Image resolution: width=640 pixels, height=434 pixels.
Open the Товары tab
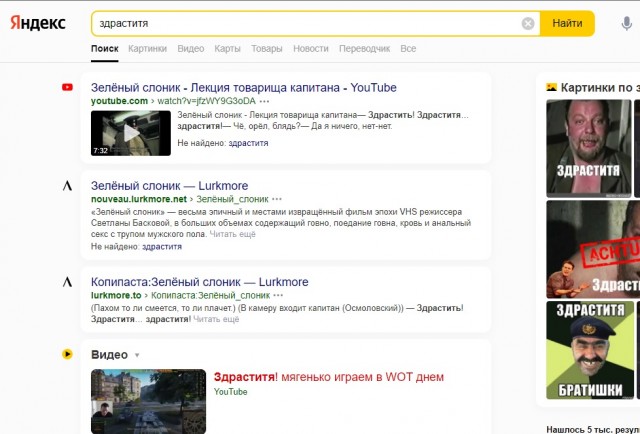point(267,49)
